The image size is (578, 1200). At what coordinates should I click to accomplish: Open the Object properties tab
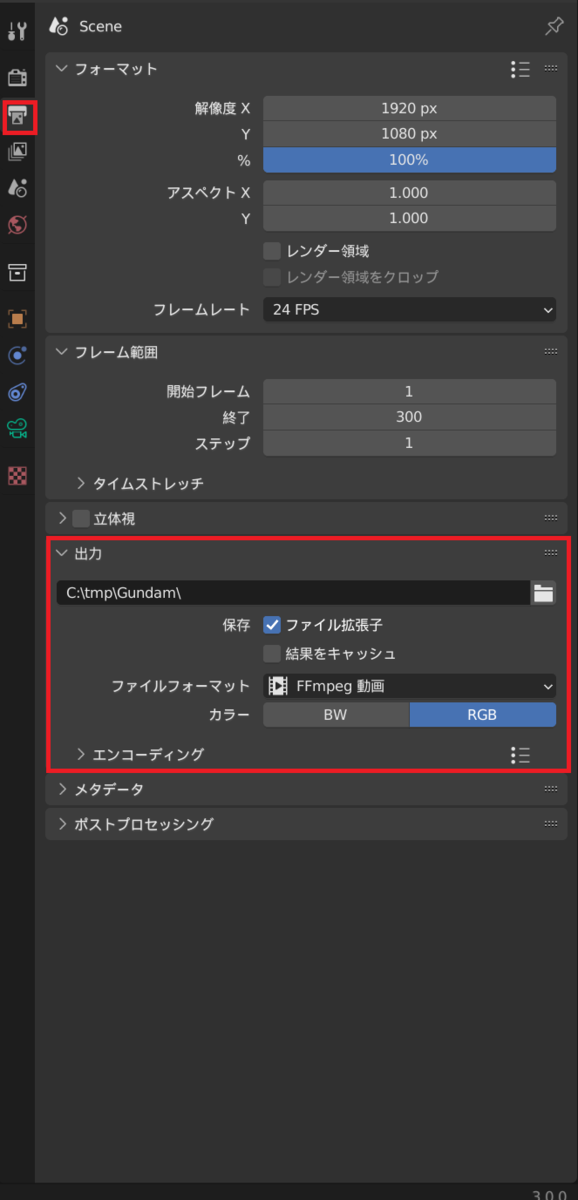(x=17, y=319)
